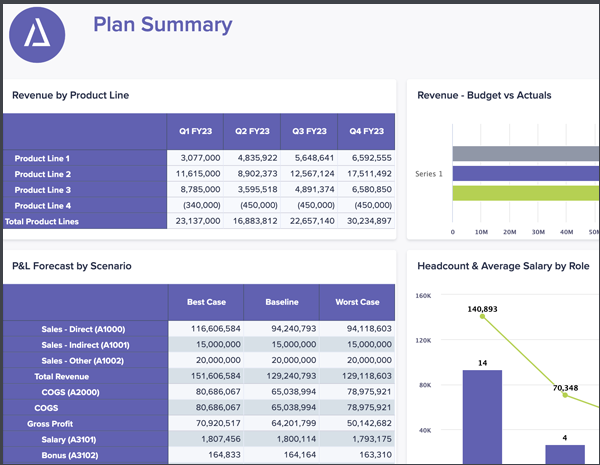Click the short headcount bar labeled 4
Image resolution: width=600 pixels, height=465 pixels.
565,454
